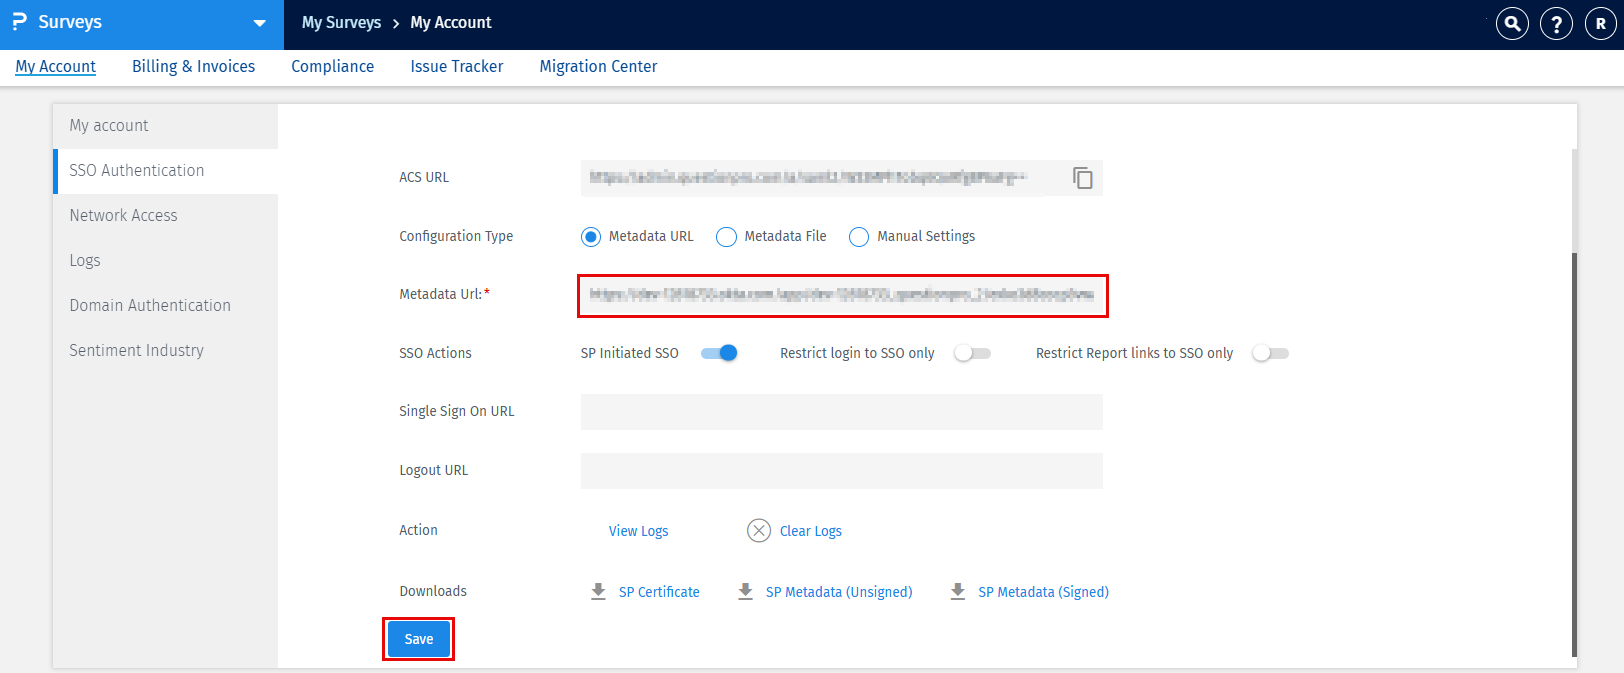Open the help question mark icon
The height and width of the screenshot is (673, 1624).
1556,23
